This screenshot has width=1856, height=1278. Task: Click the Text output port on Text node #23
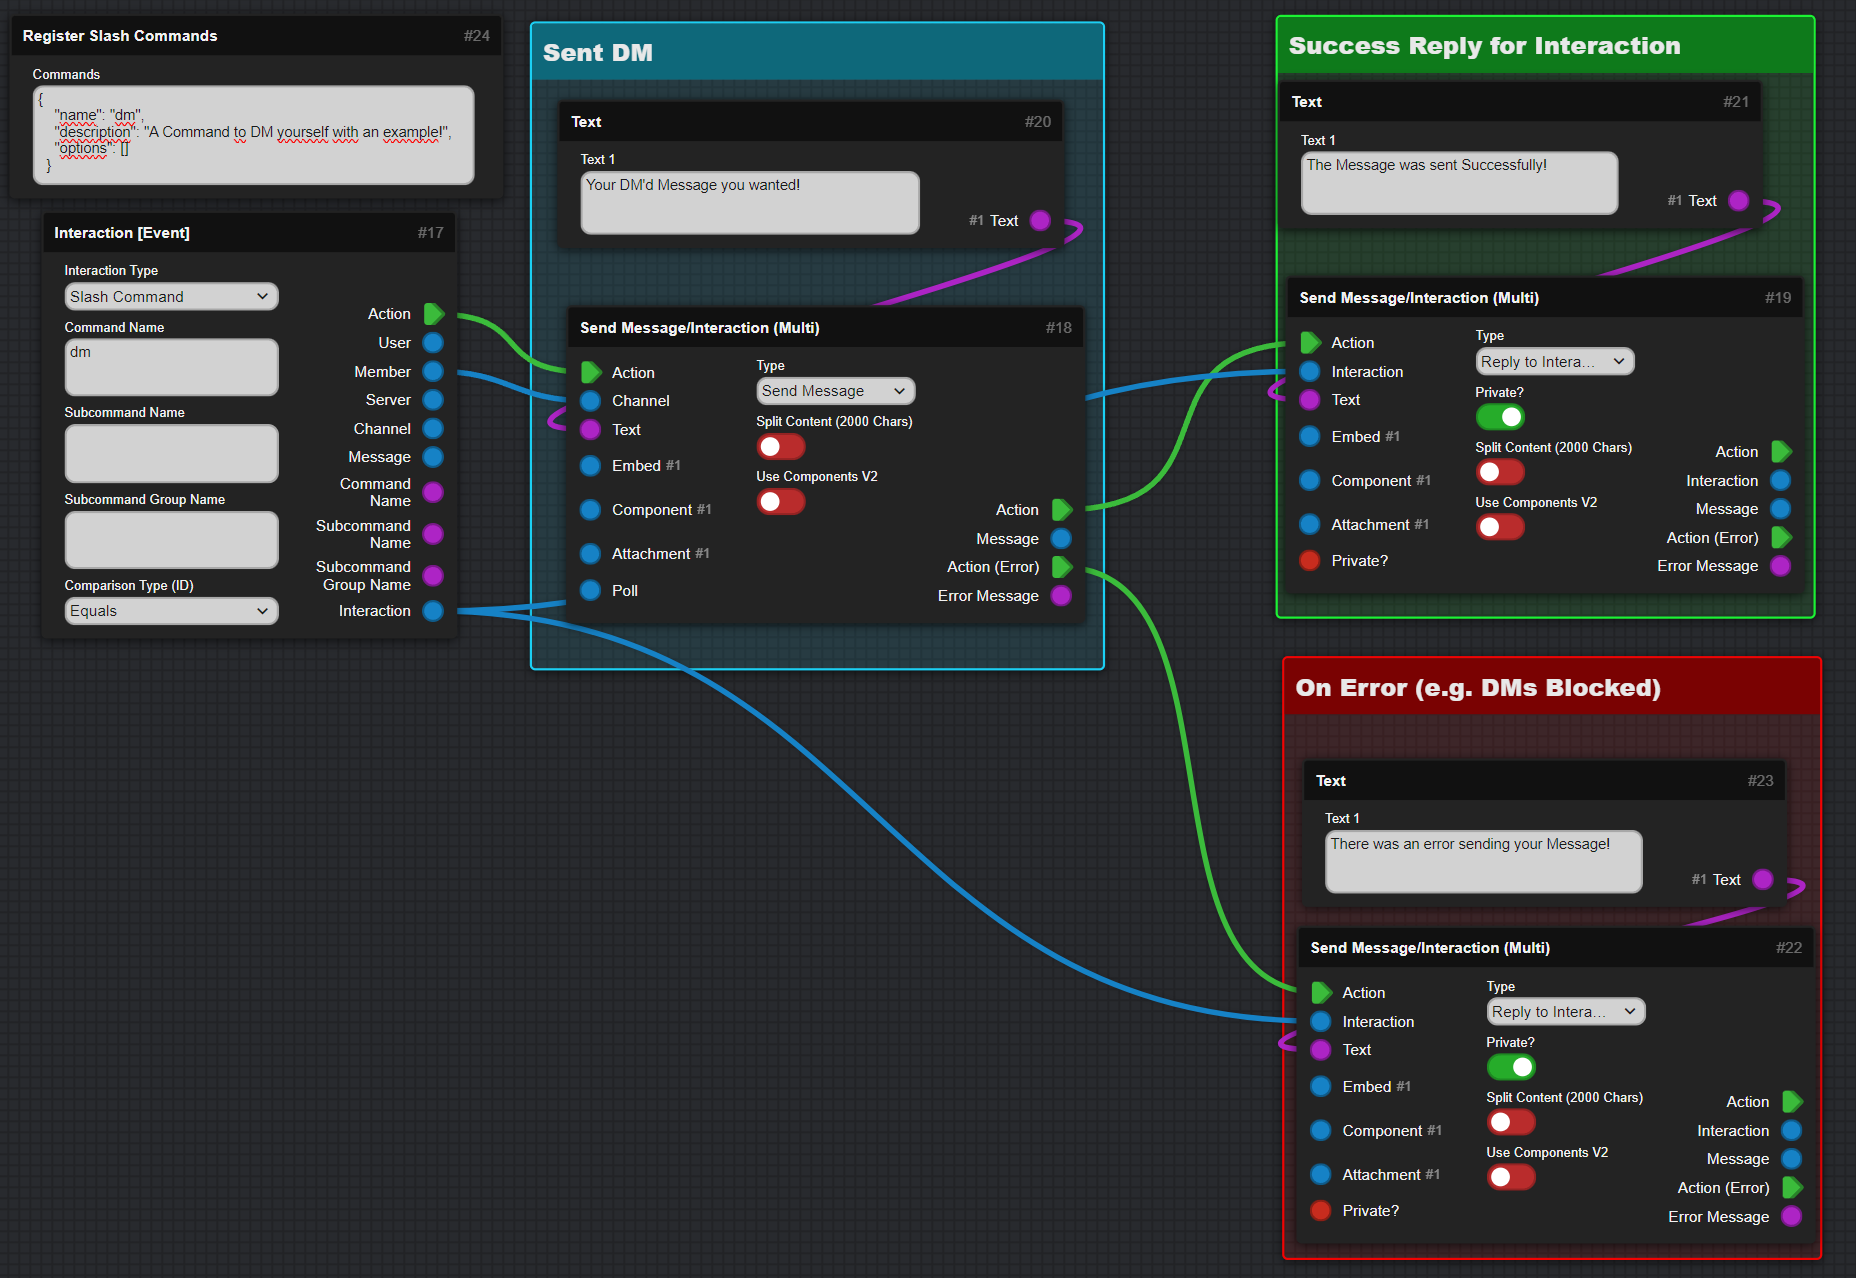click(1763, 880)
